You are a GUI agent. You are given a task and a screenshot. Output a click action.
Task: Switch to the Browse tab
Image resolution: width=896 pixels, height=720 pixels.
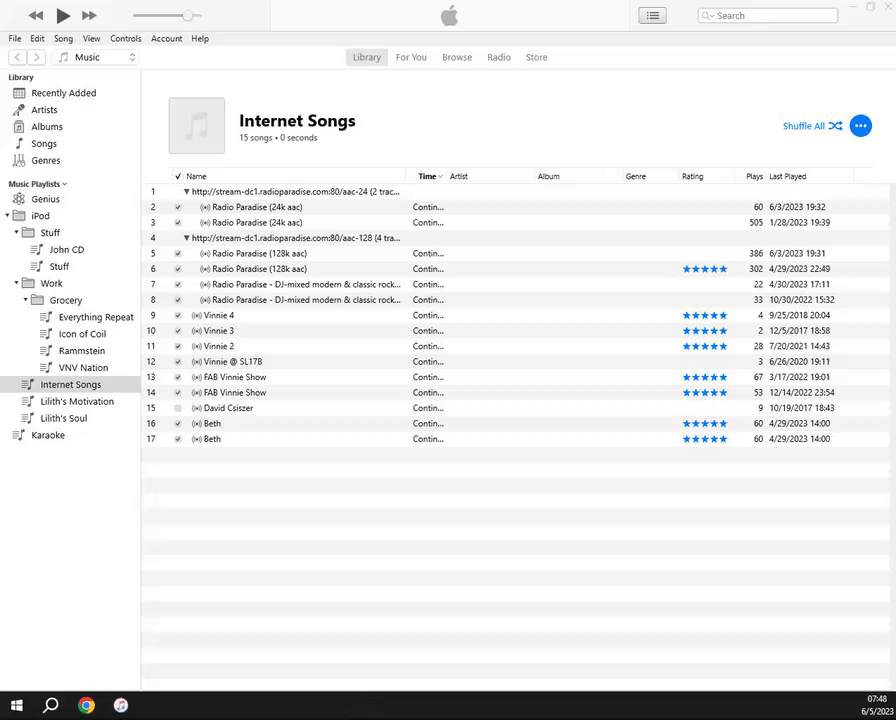click(457, 57)
